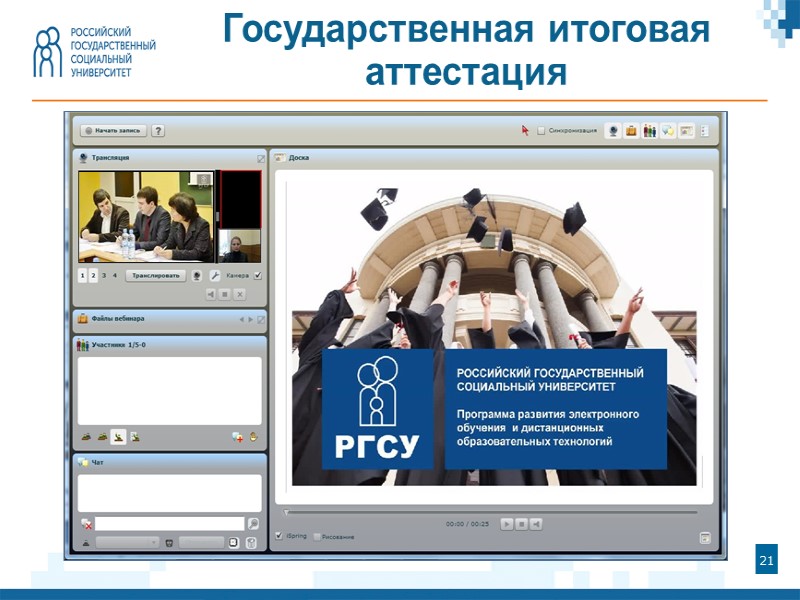
Task: Click the highlighted third participant icon
Action: (118, 437)
